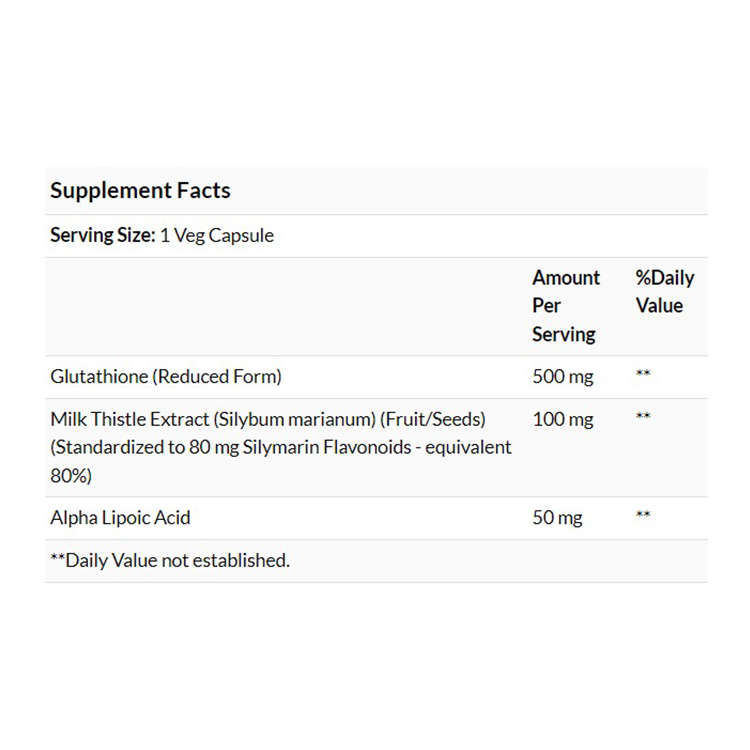
Task: Click the 1 Veg Capsule text
Action: pyautogui.click(x=217, y=236)
